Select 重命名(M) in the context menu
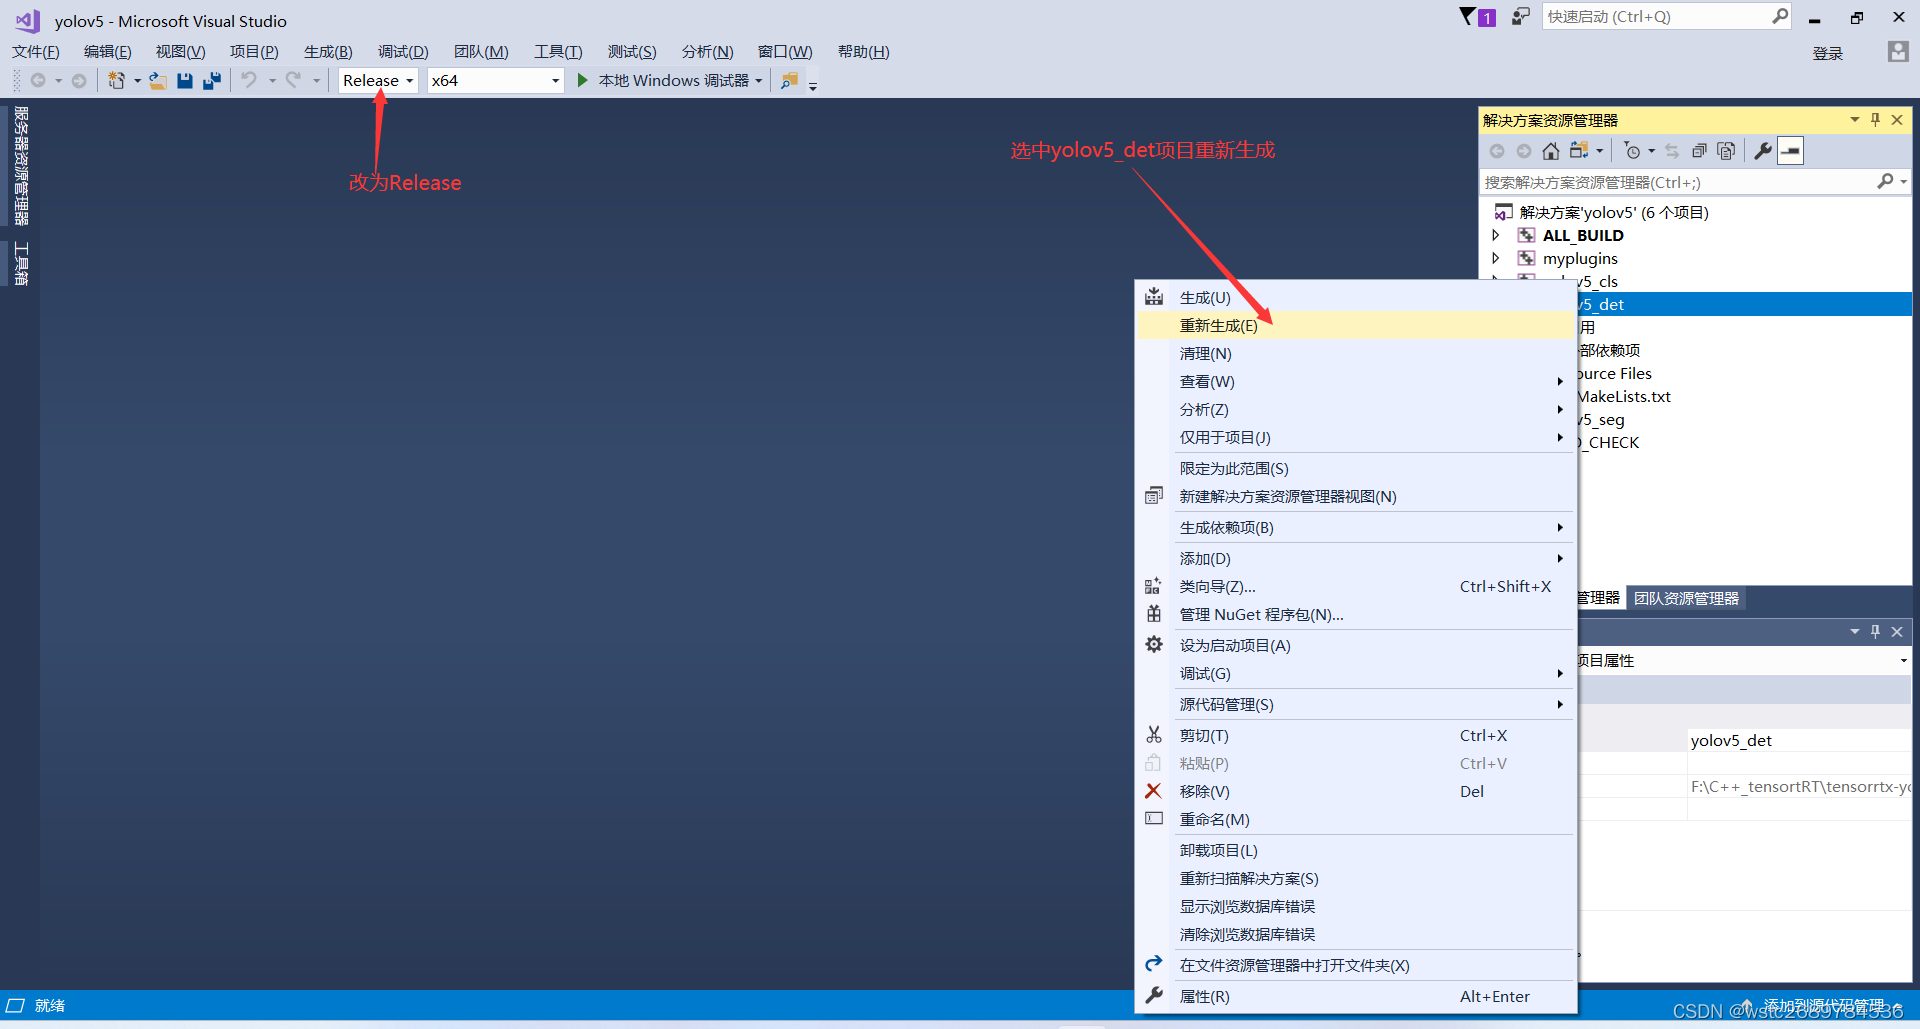This screenshot has width=1920, height=1029. click(1355, 819)
